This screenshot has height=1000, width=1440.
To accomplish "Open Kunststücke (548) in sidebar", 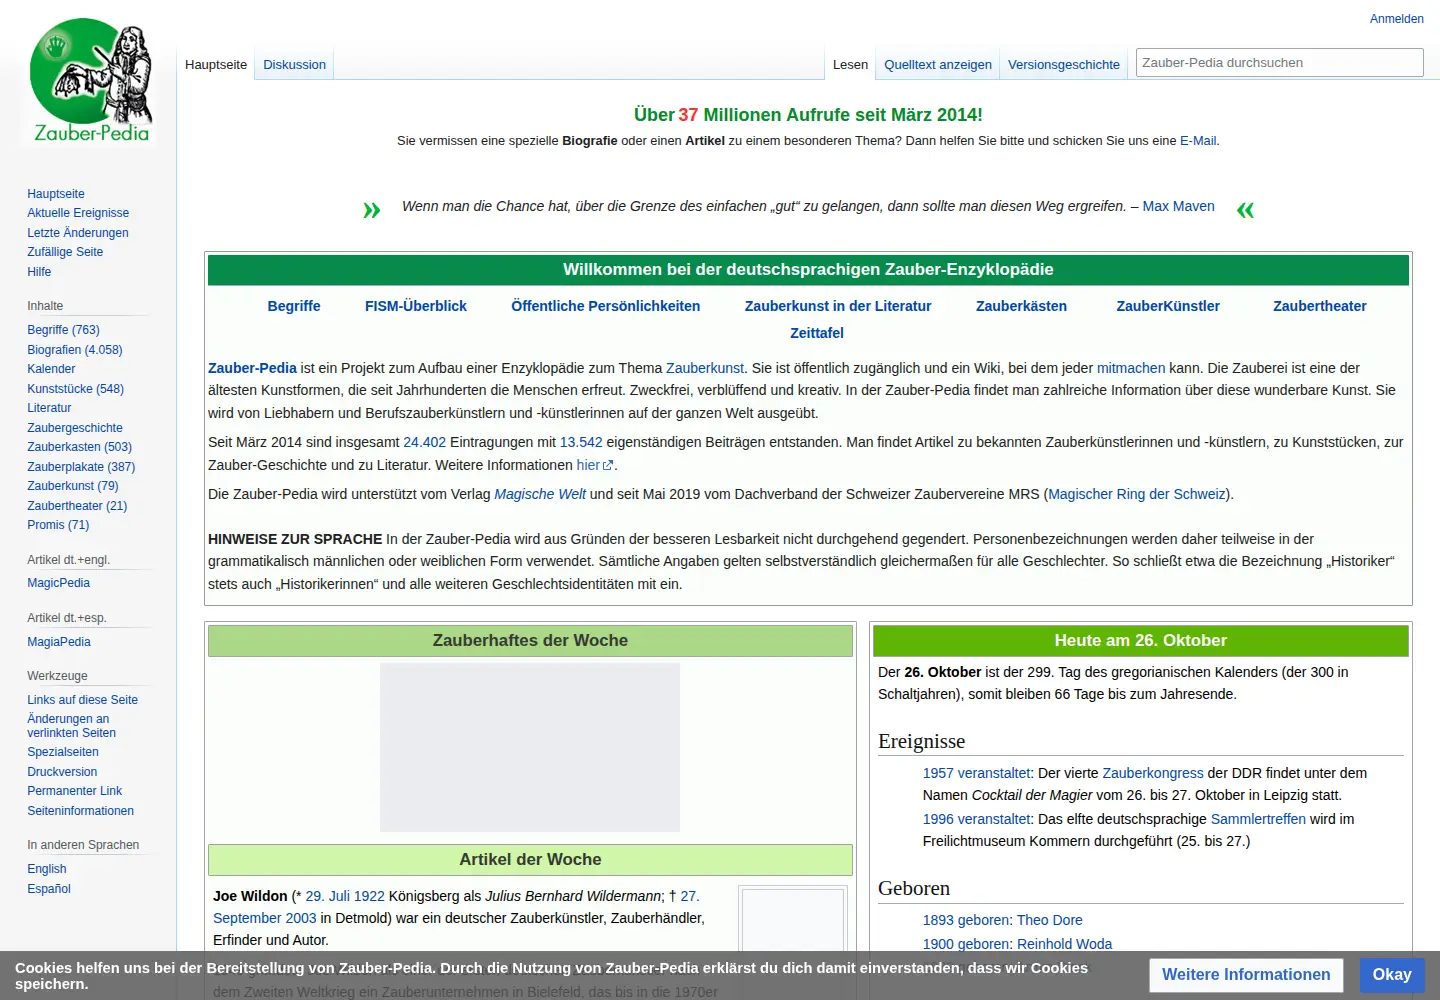I will click(x=76, y=389).
